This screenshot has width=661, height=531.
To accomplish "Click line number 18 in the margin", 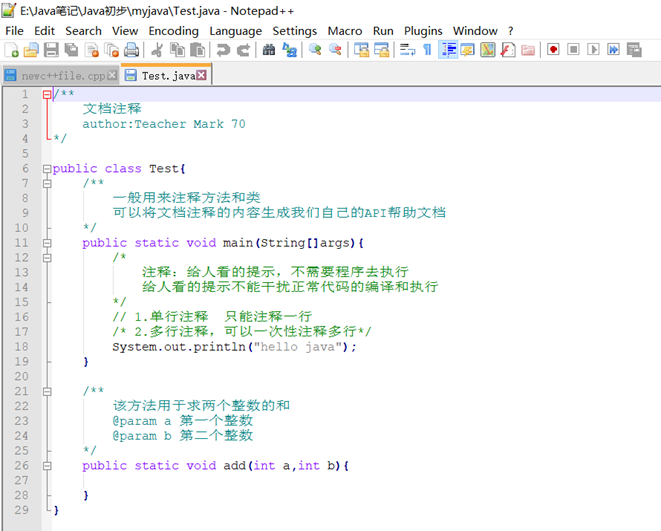I will coord(21,347).
